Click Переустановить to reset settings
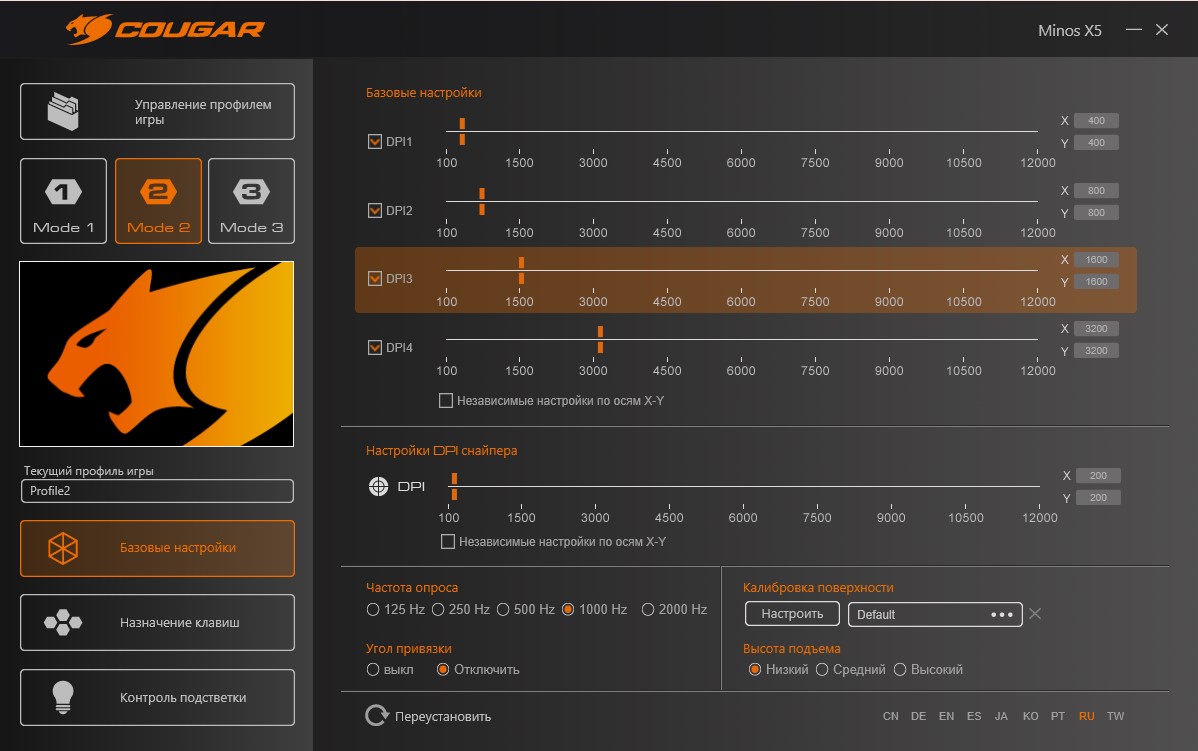The image size is (1198, 751). [442, 717]
